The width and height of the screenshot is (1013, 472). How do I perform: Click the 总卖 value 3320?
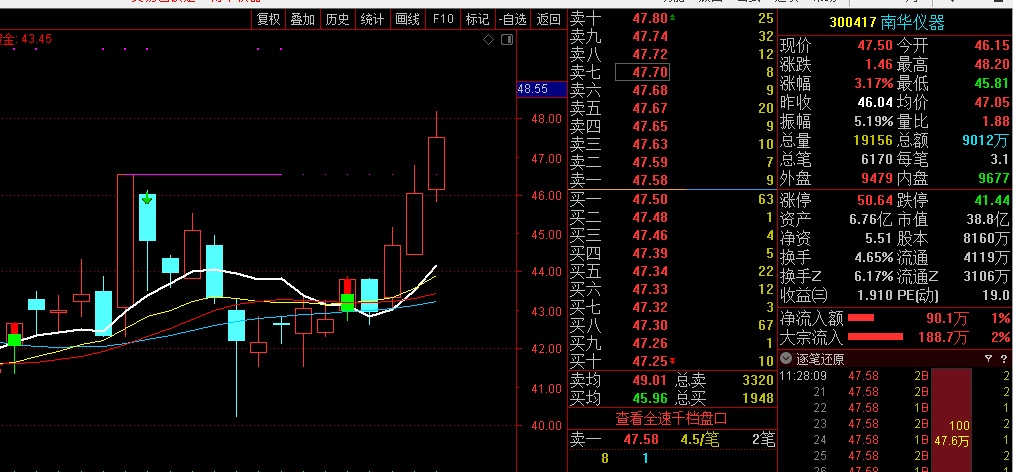pyautogui.click(x=758, y=380)
